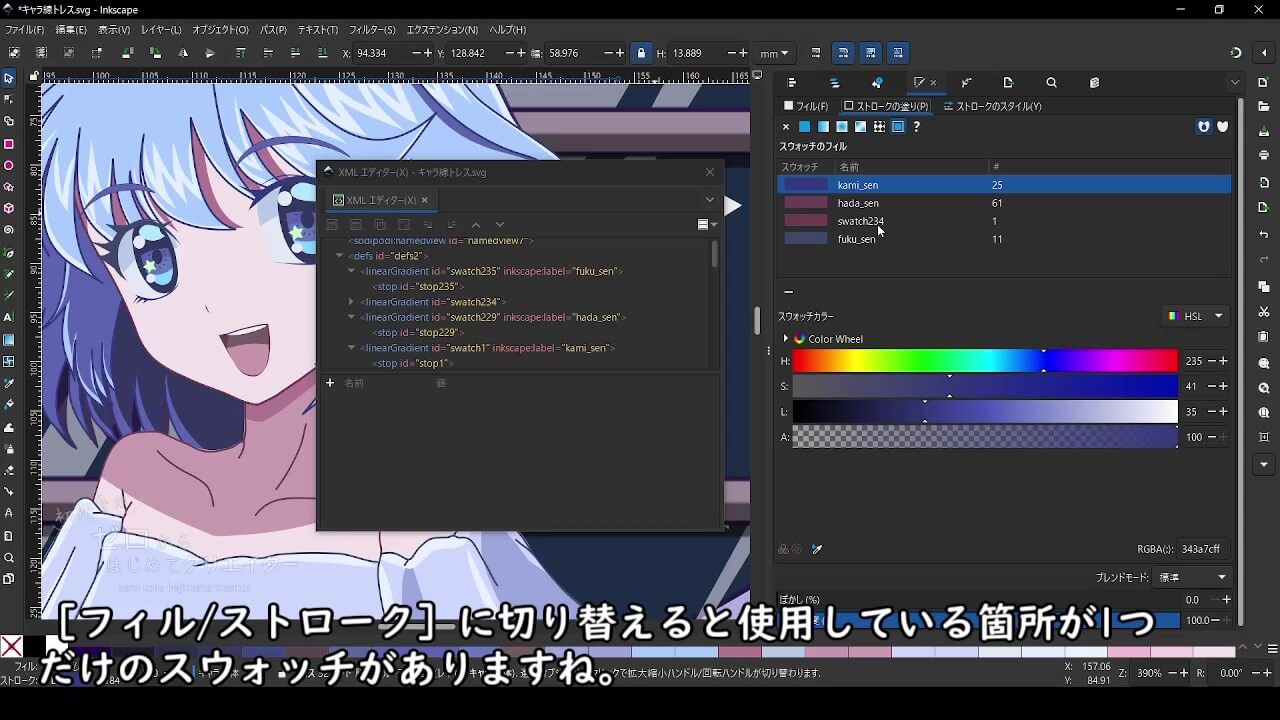Select the fuku_sen swatch row

tap(1004, 239)
